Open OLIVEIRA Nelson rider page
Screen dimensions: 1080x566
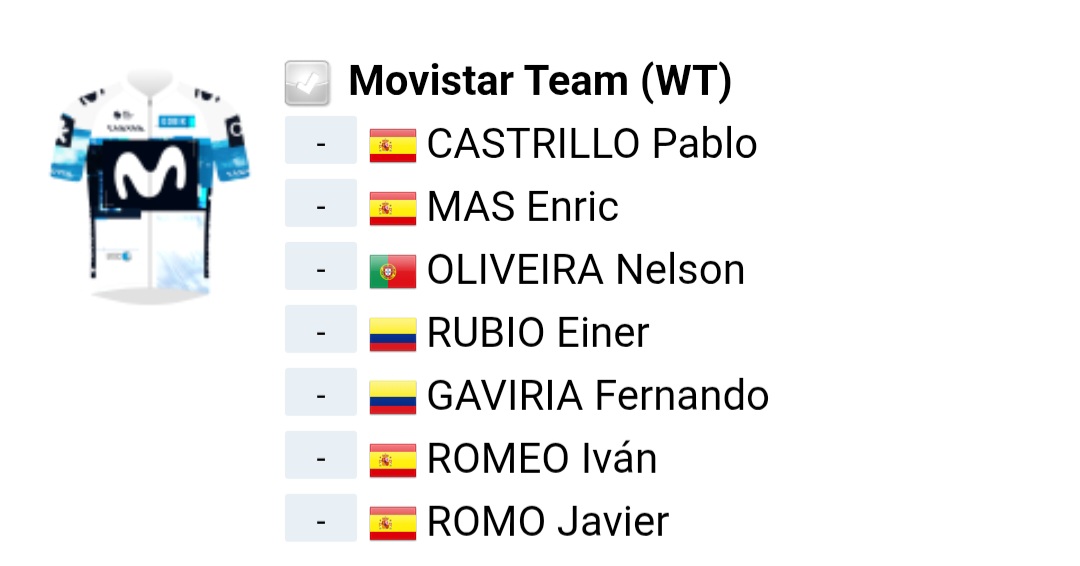(x=586, y=270)
